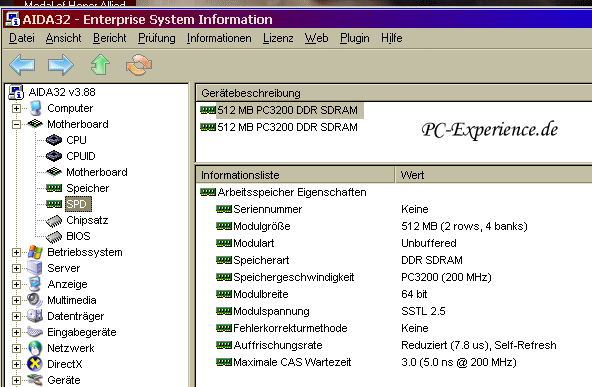Expand the Netzwerk tree node
Image resolution: width=592 pixels, height=387 pixels.
[16, 348]
